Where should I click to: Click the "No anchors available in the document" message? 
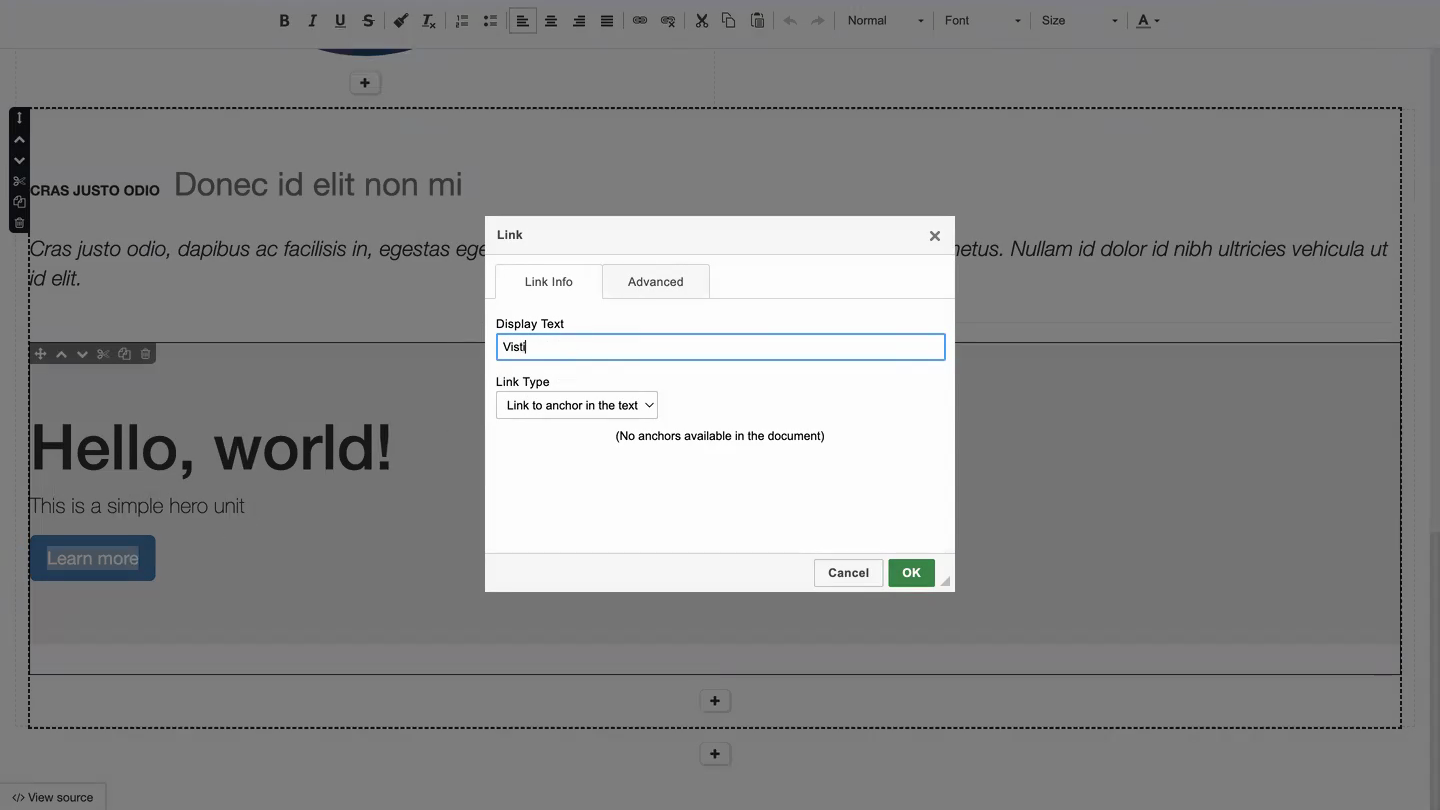[720, 436]
